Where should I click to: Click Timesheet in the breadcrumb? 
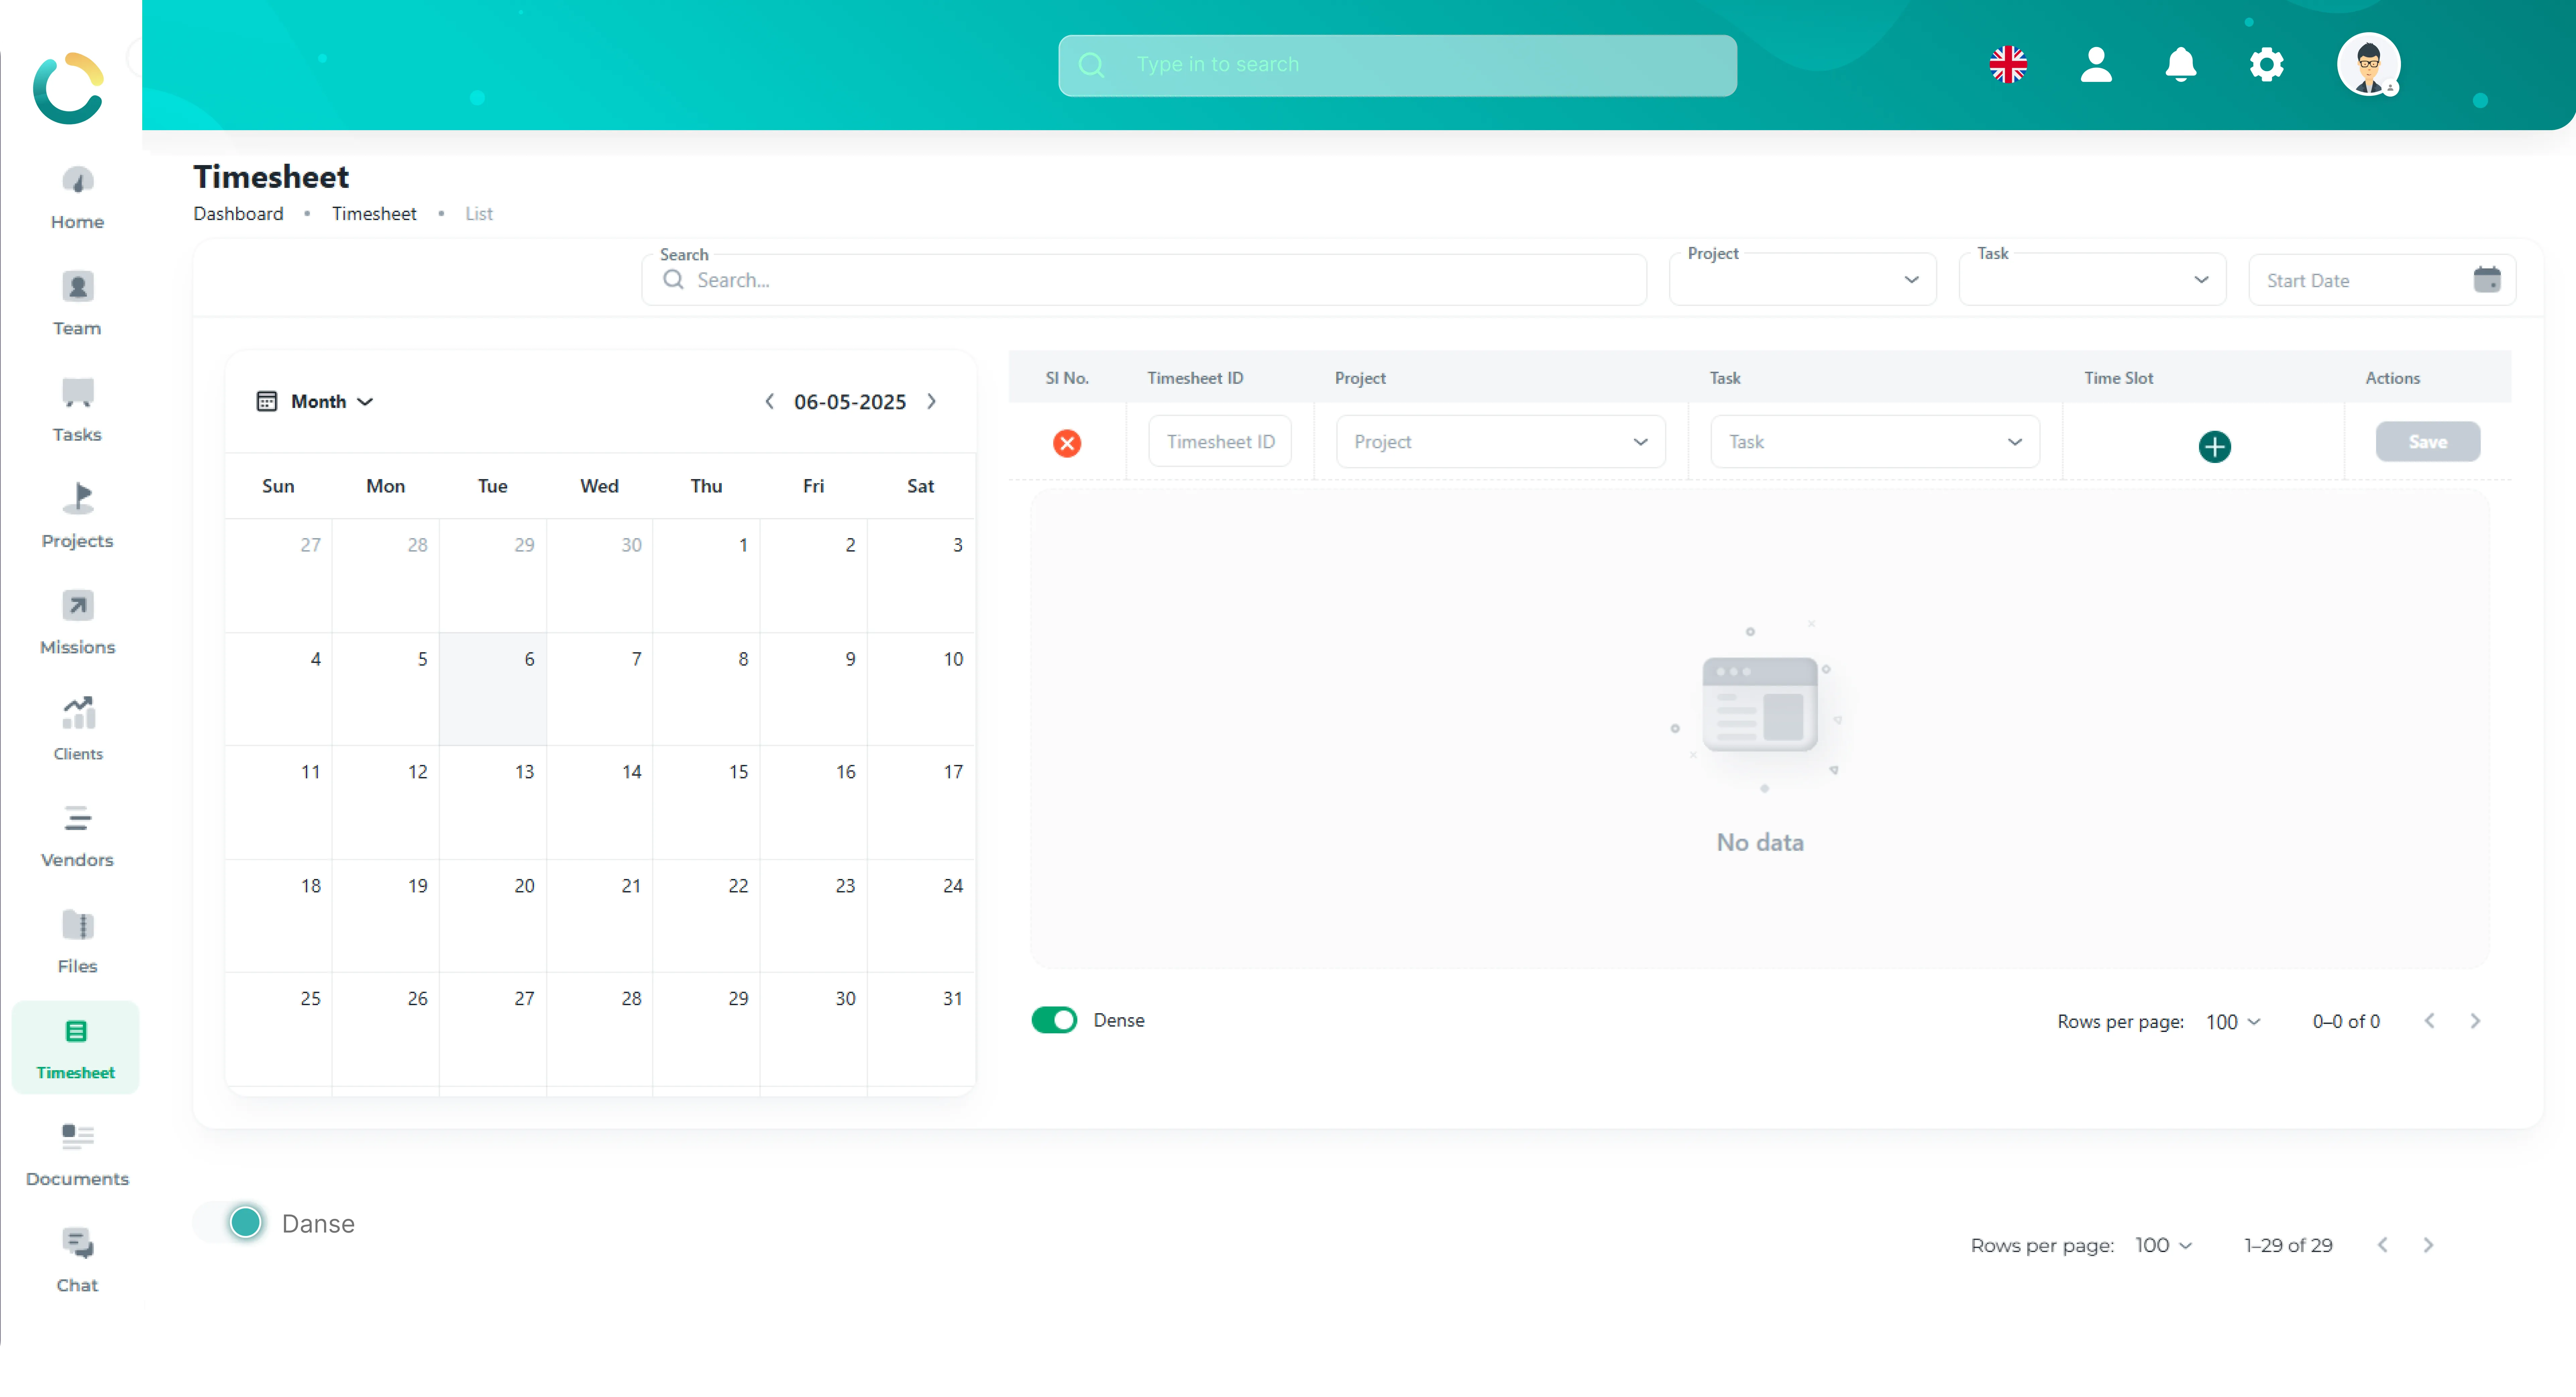coord(374,214)
